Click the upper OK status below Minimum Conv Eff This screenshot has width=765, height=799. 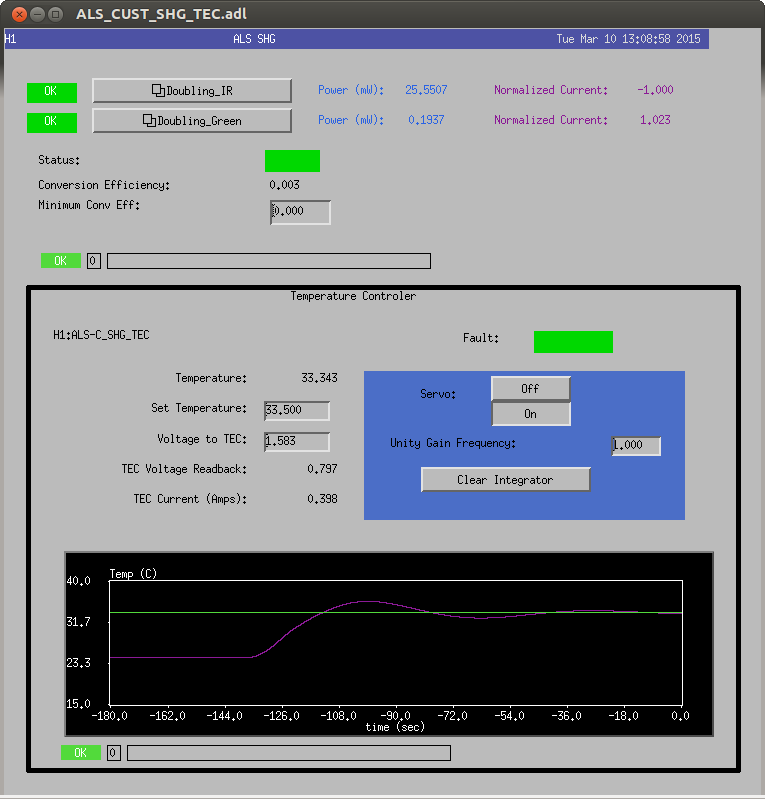(61, 261)
